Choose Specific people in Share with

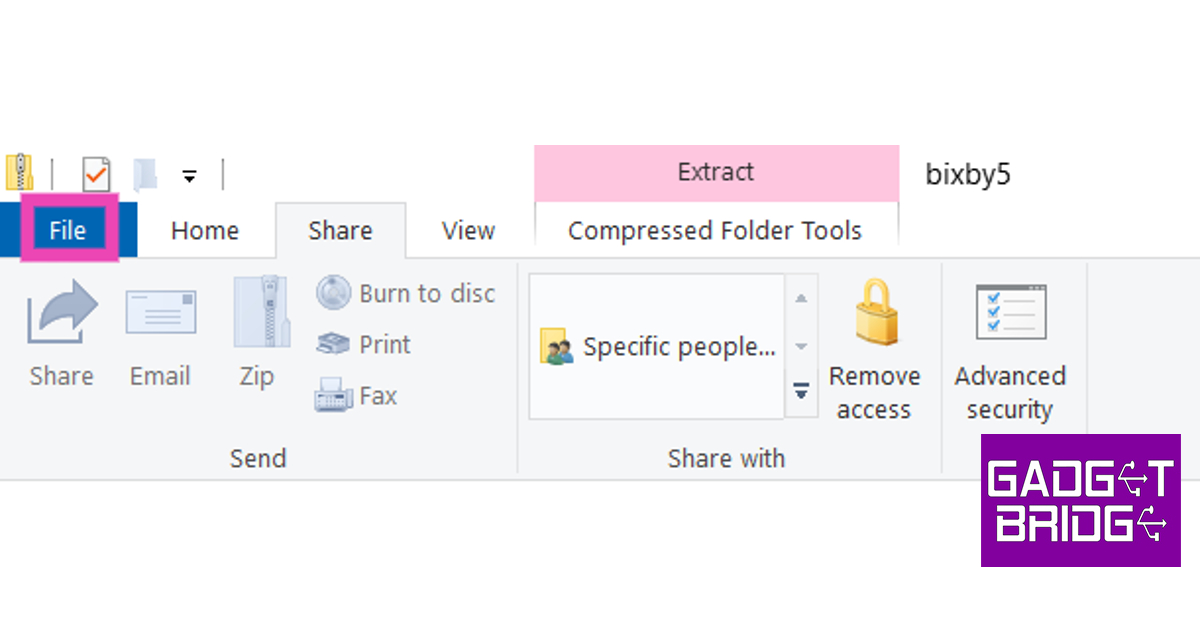[658, 348]
